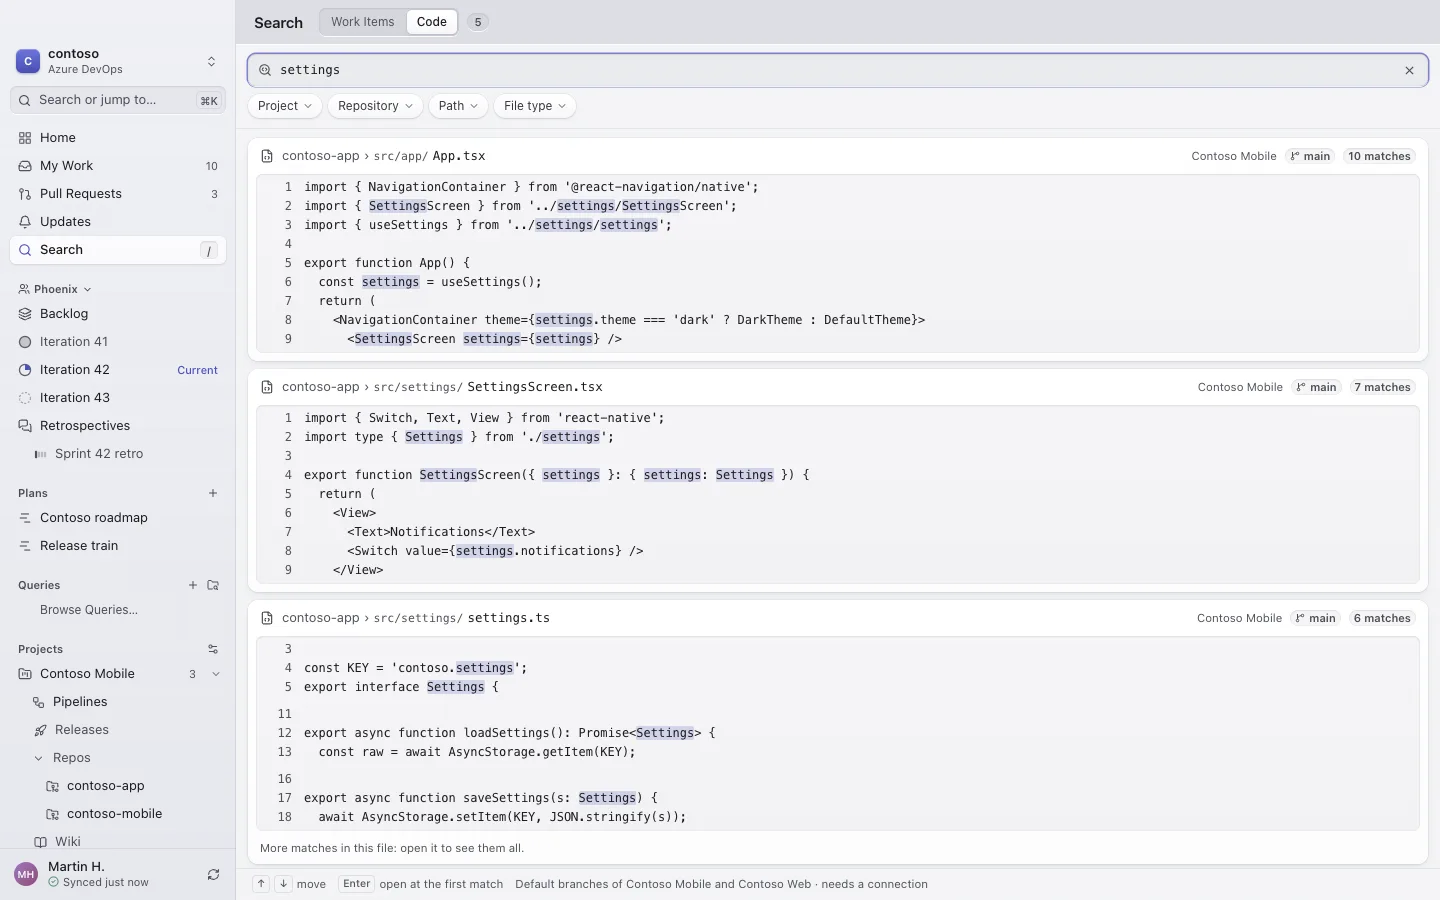The width and height of the screenshot is (1440, 900).
Task: Create new query folder icon
Action: coord(213,585)
